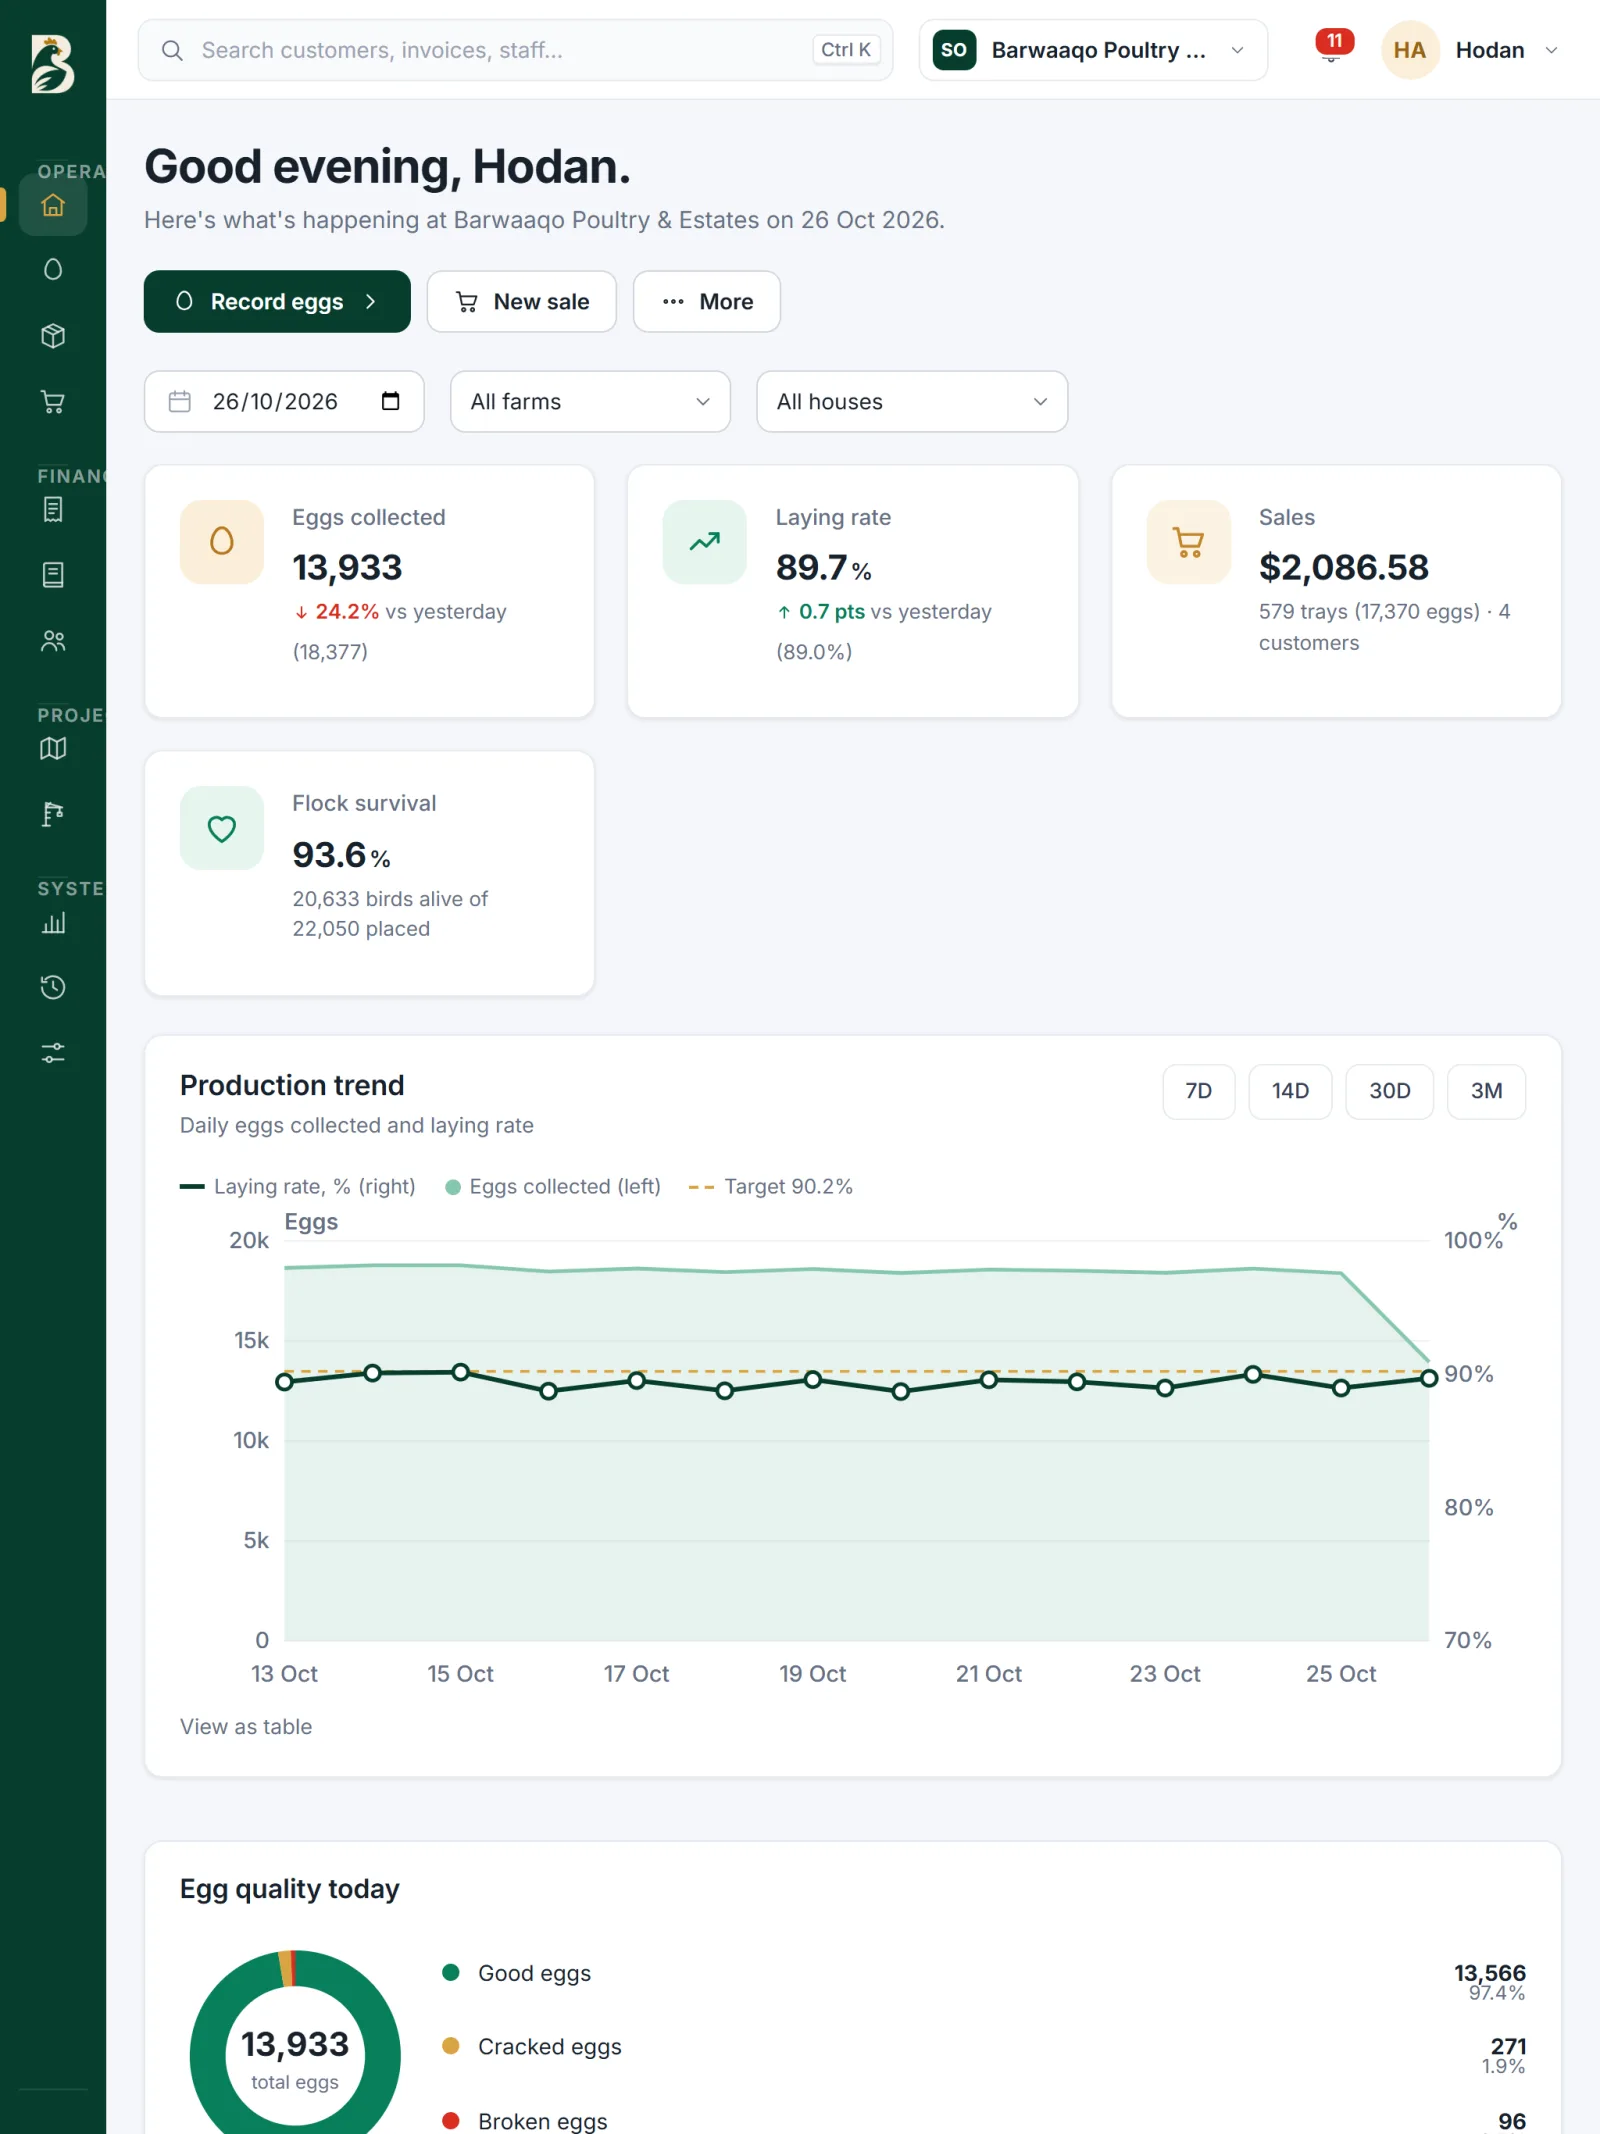The image size is (1600, 2134).
Task: Open the inventory box sidebar icon
Action: coord(53,336)
